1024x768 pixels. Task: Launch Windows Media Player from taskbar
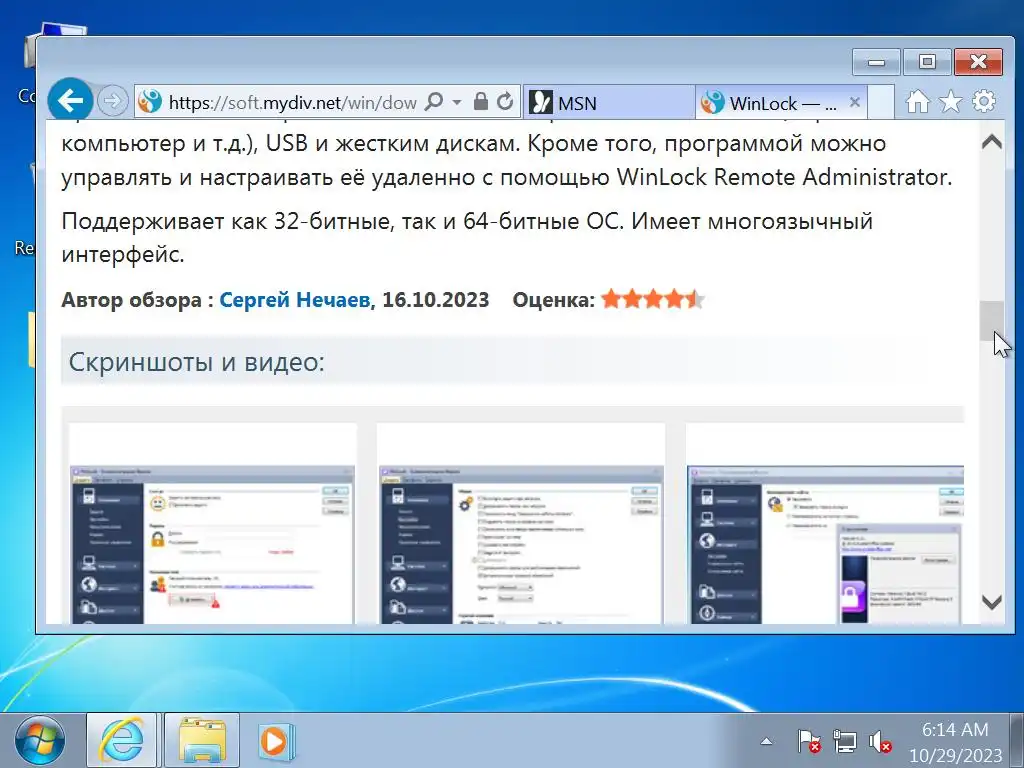point(275,742)
